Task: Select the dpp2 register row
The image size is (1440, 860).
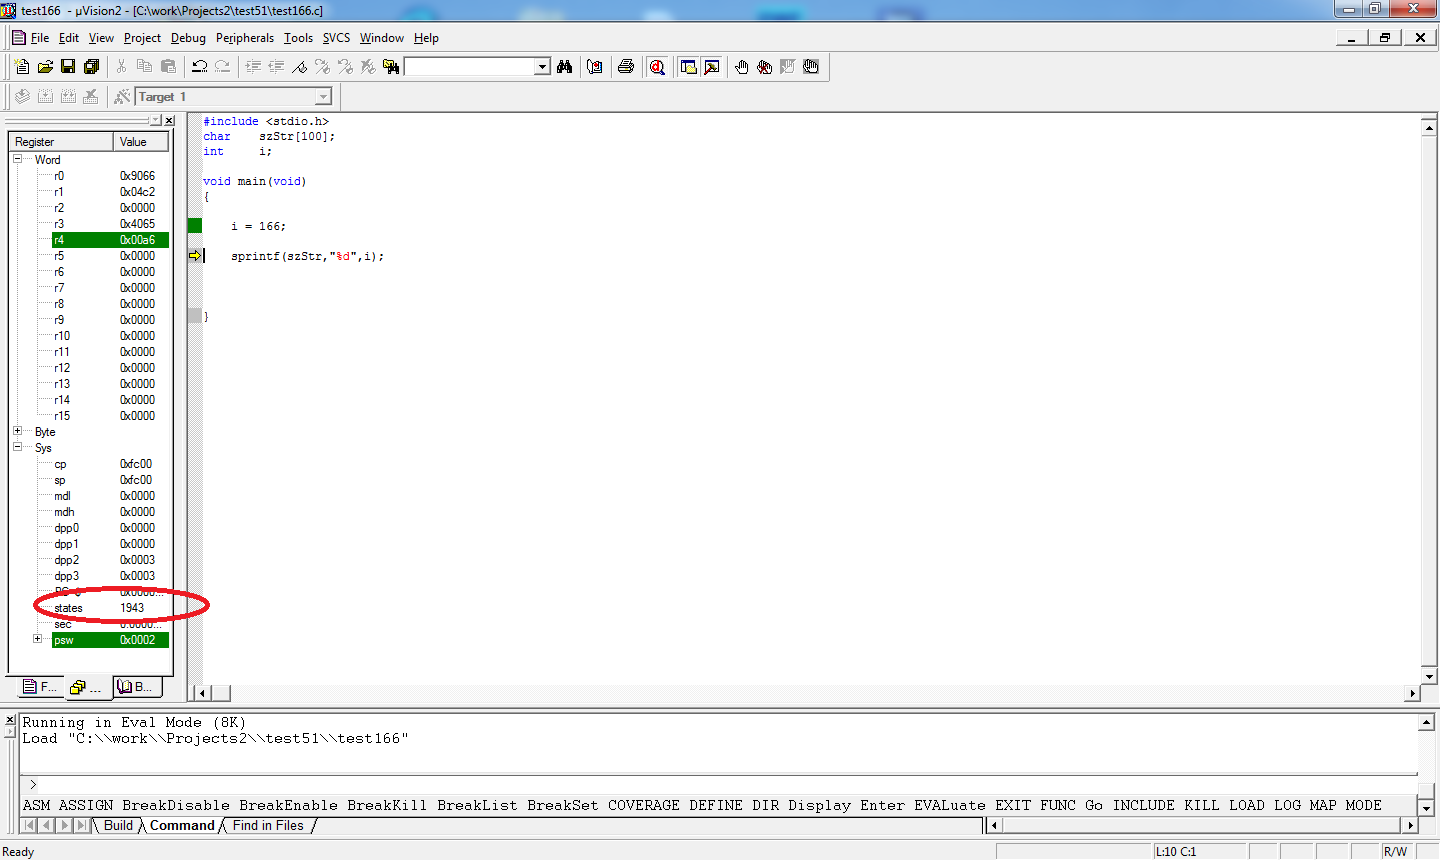Action: coord(110,560)
